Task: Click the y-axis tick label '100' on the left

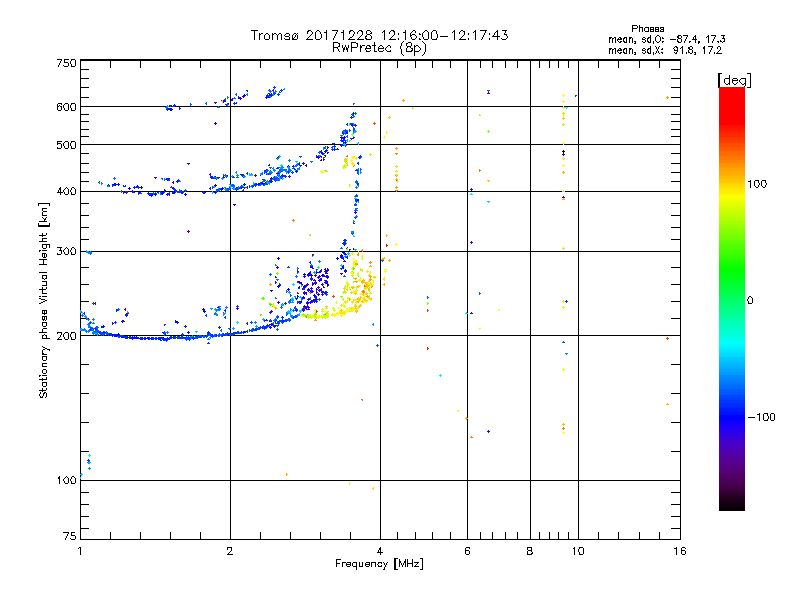Action: point(66,481)
